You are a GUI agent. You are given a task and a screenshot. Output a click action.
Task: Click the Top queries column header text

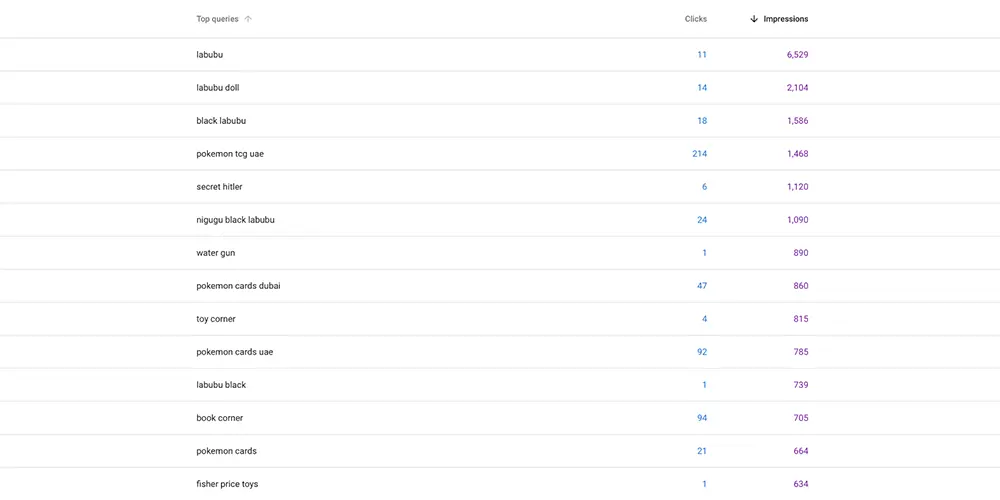(217, 19)
